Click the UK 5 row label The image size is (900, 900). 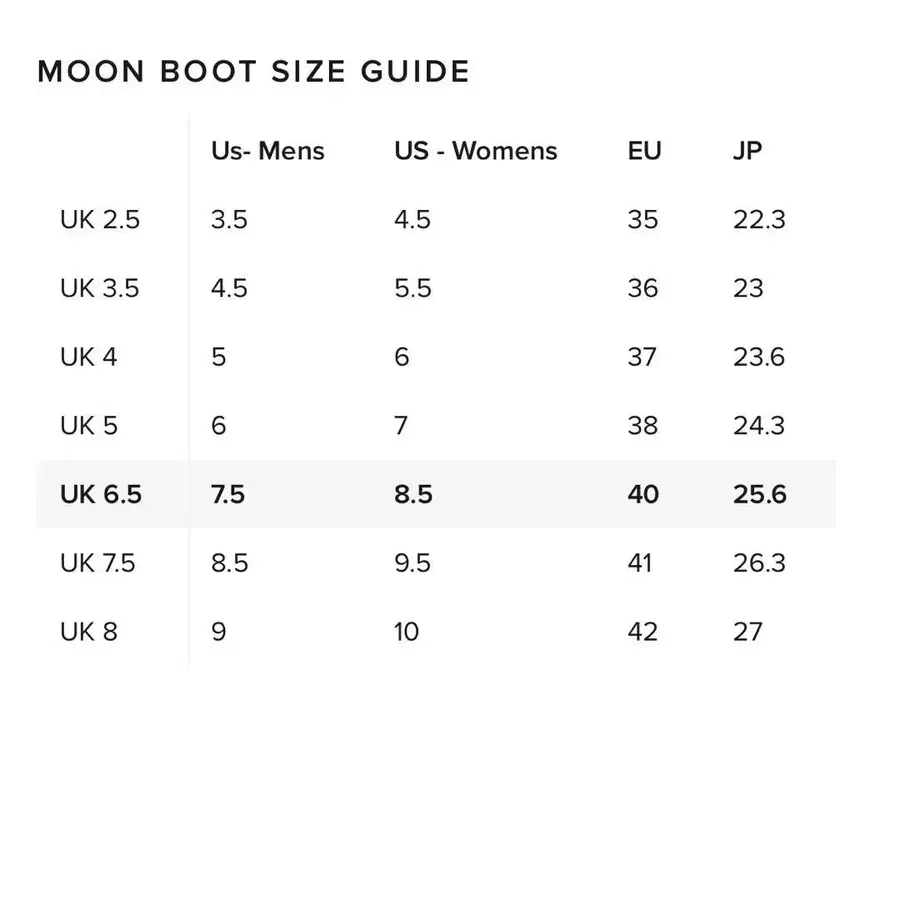point(89,426)
